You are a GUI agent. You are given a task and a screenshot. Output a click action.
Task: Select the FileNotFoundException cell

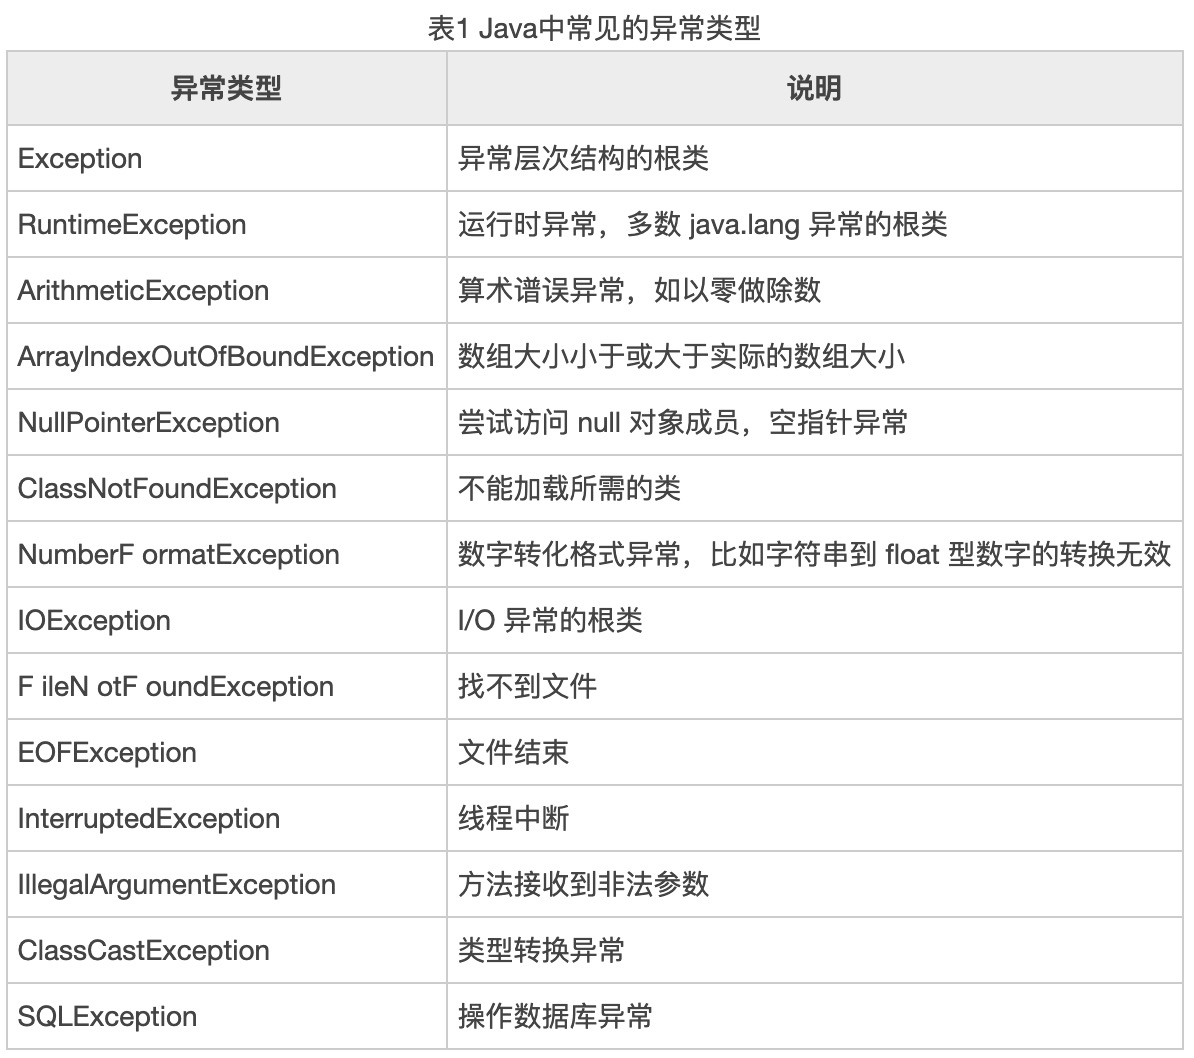pyautogui.click(x=175, y=687)
